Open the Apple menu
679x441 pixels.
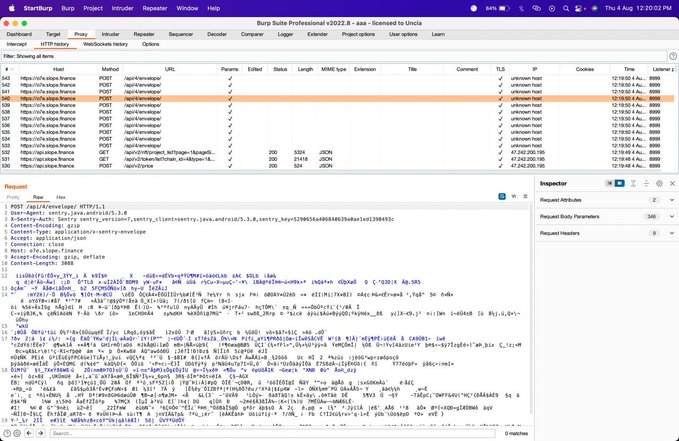click(12, 8)
